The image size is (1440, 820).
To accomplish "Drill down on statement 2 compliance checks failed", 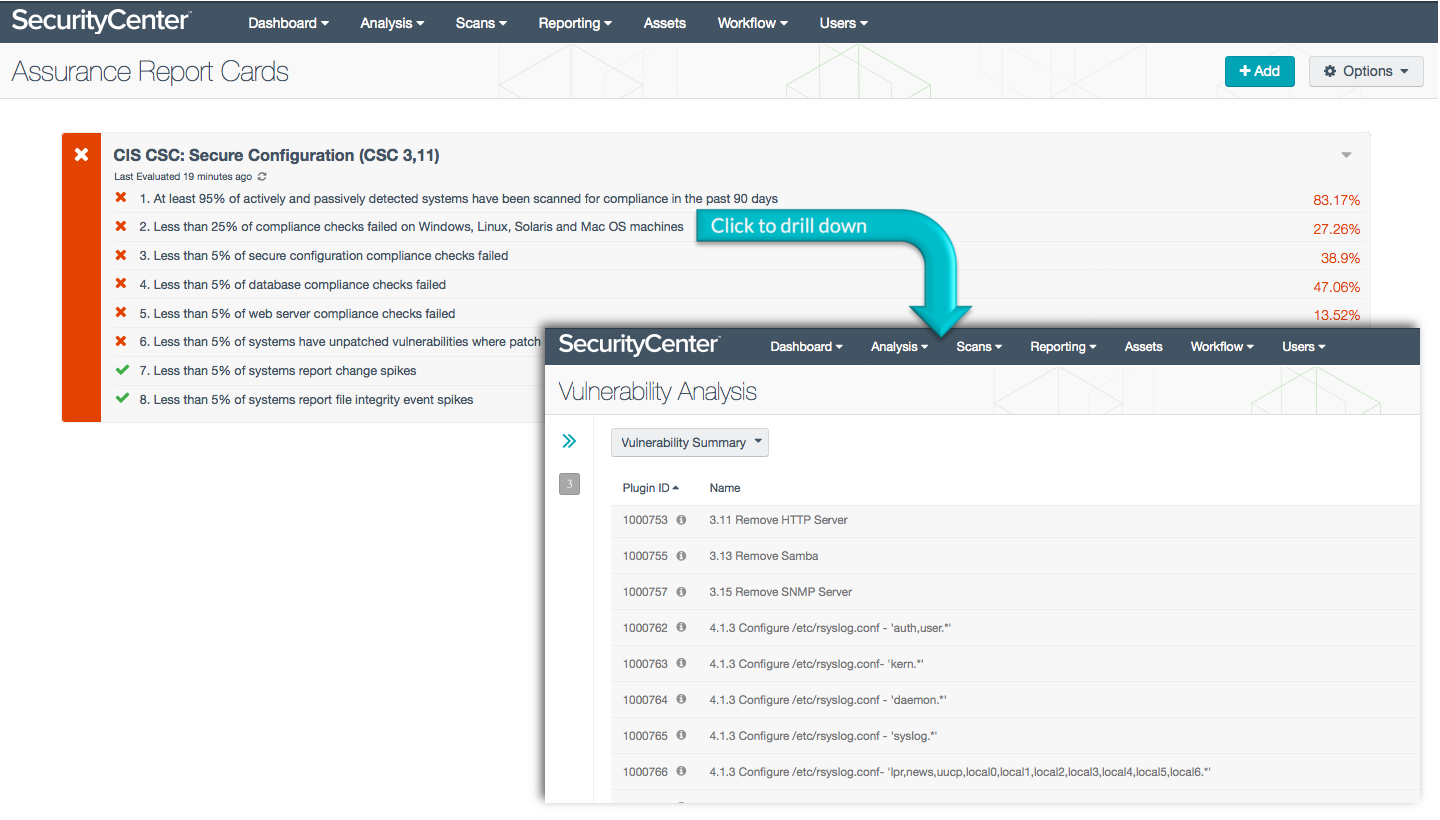I will coord(411,227).
